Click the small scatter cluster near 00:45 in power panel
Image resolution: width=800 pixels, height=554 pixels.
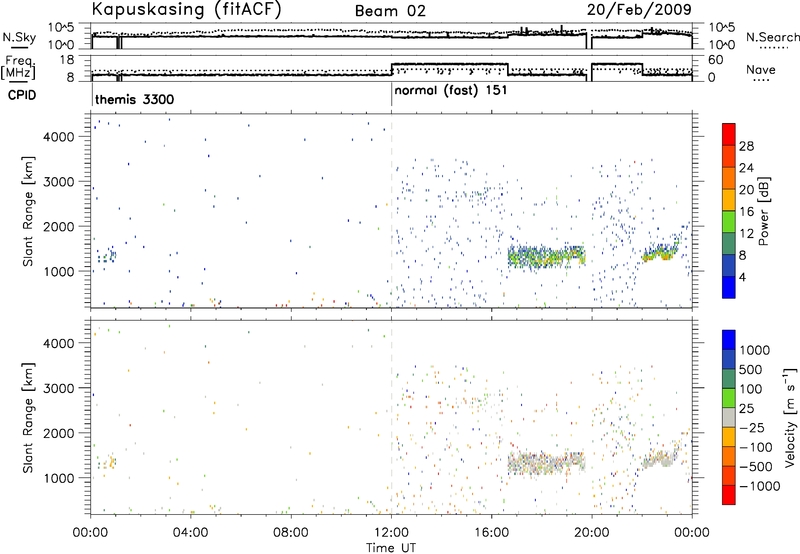[x=107, y=255]
